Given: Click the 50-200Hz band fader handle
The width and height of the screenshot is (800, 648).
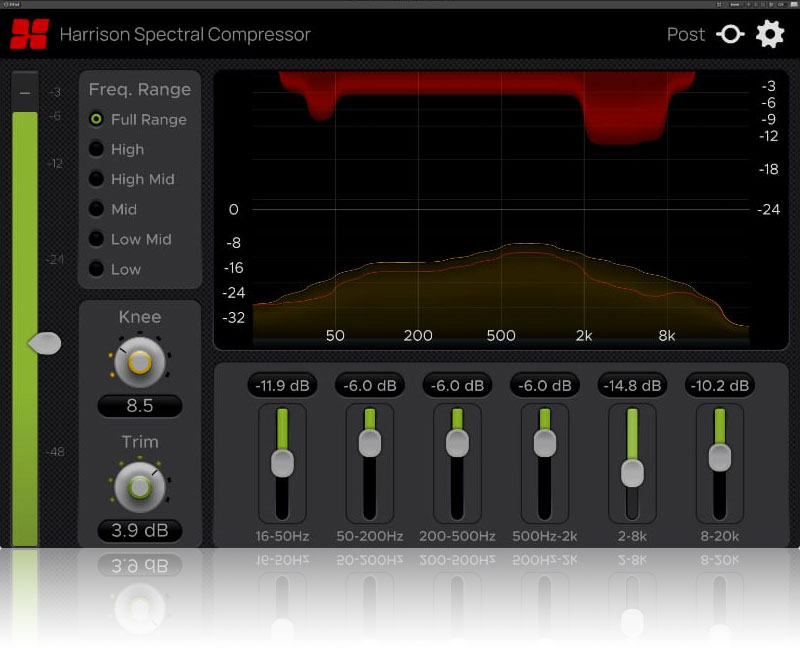Looking at the screenshot, I should pyautogui.click(x=370, y=443).
